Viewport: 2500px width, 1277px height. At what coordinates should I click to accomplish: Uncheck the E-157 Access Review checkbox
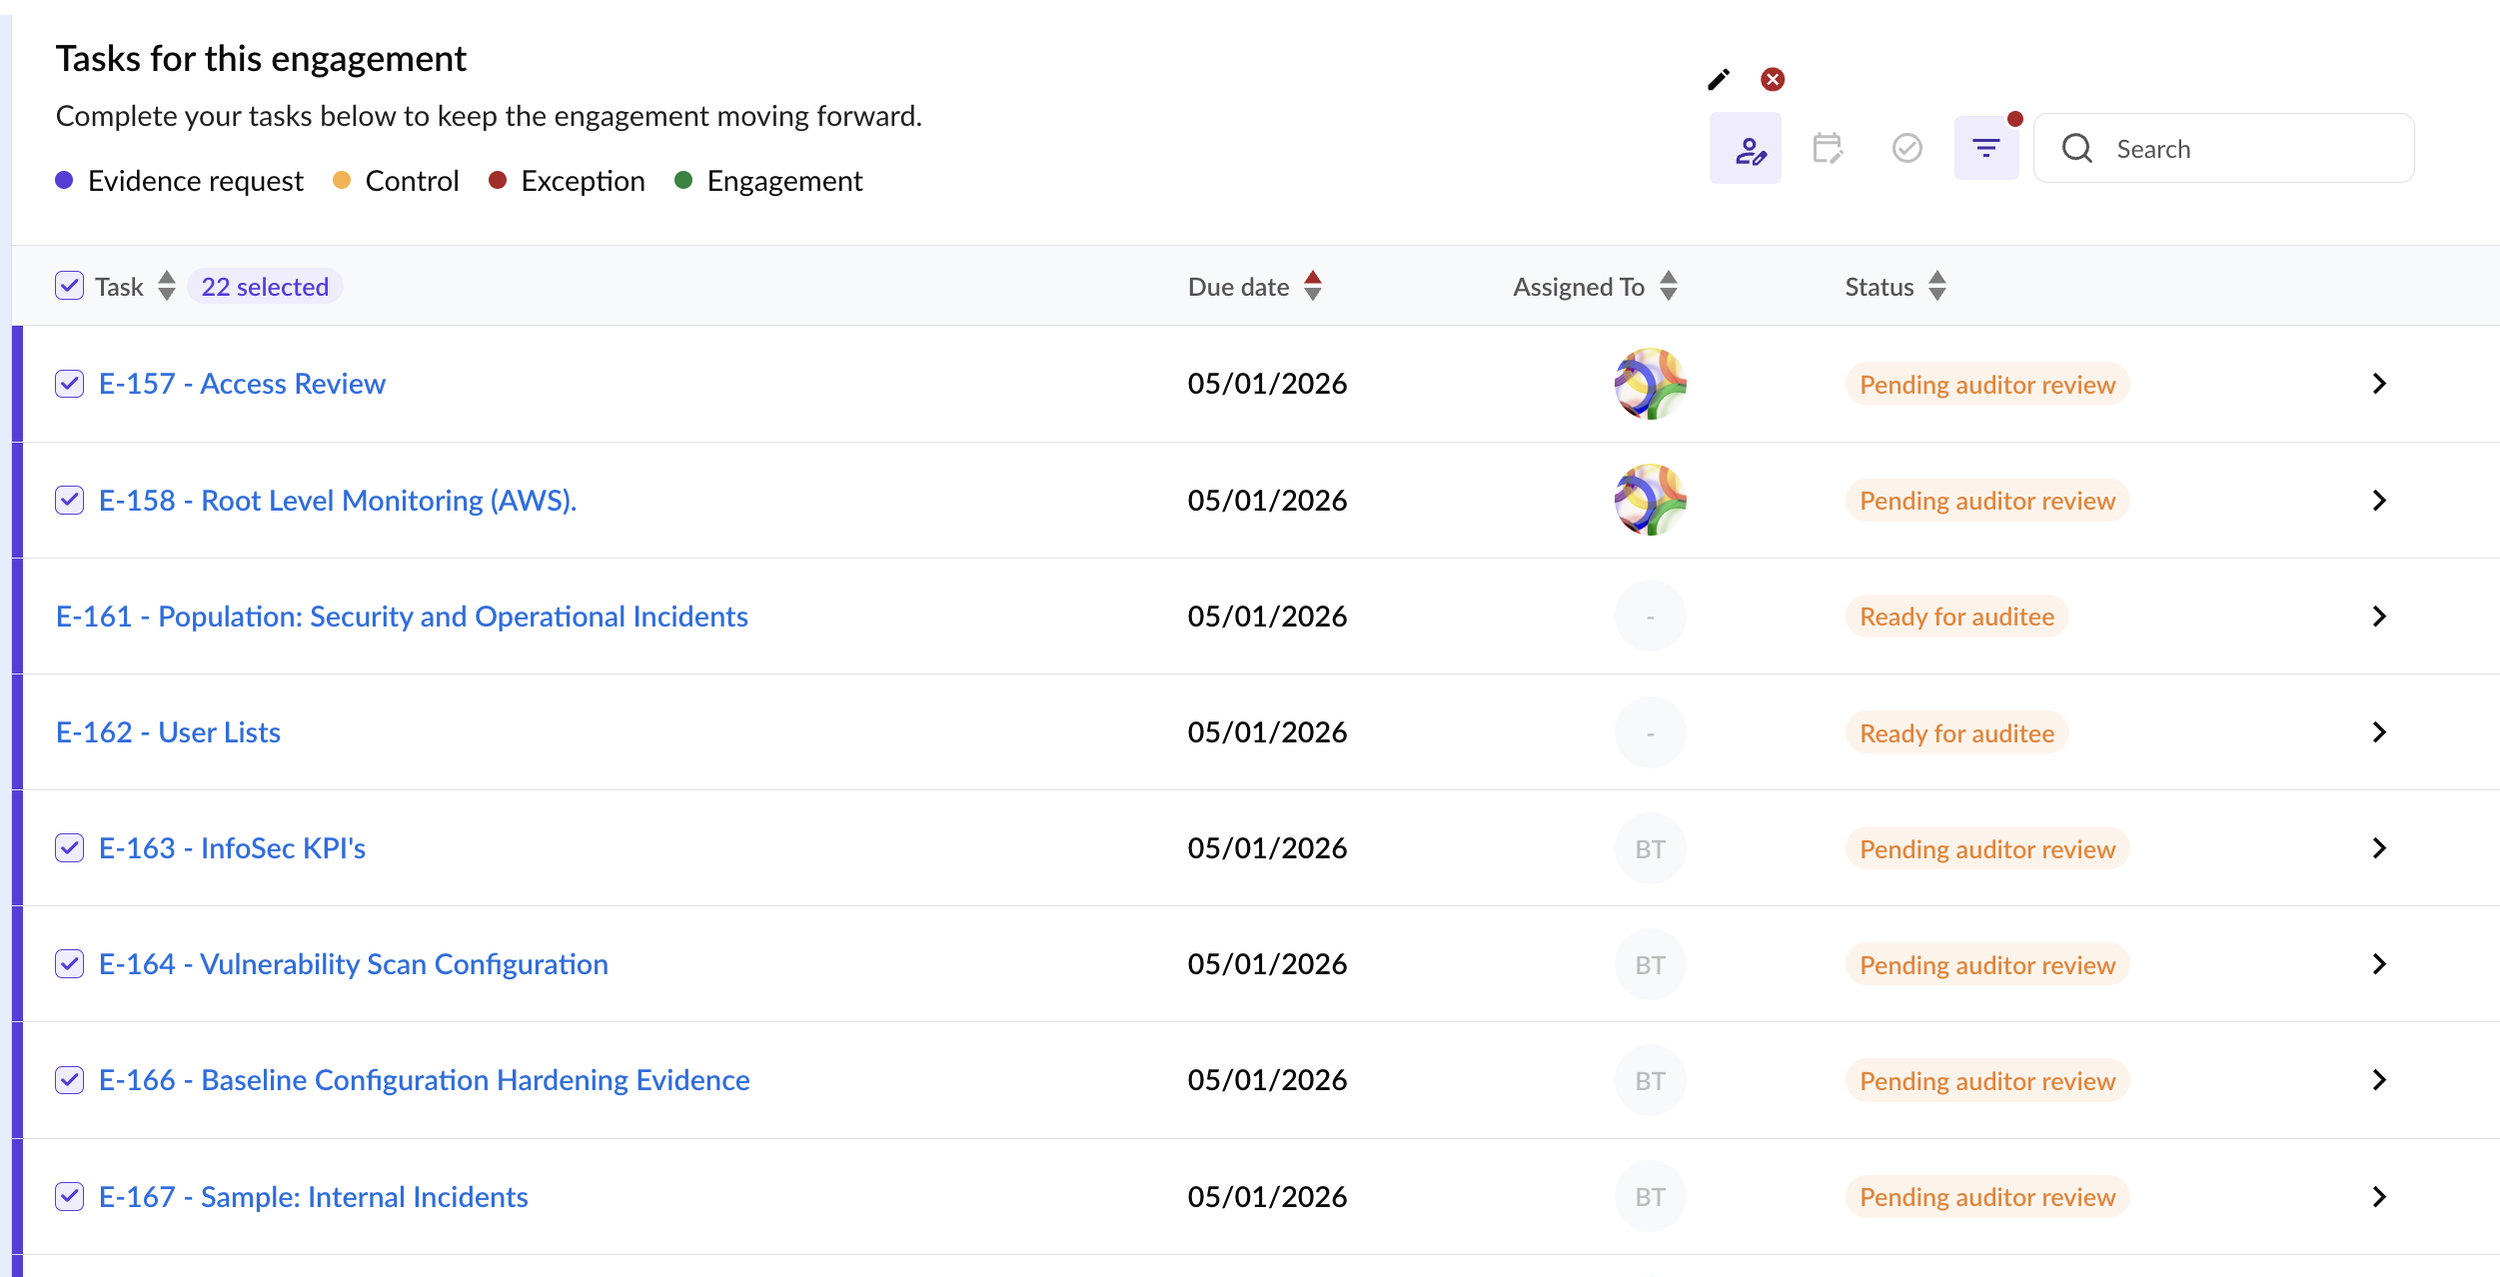coord(69,384)
